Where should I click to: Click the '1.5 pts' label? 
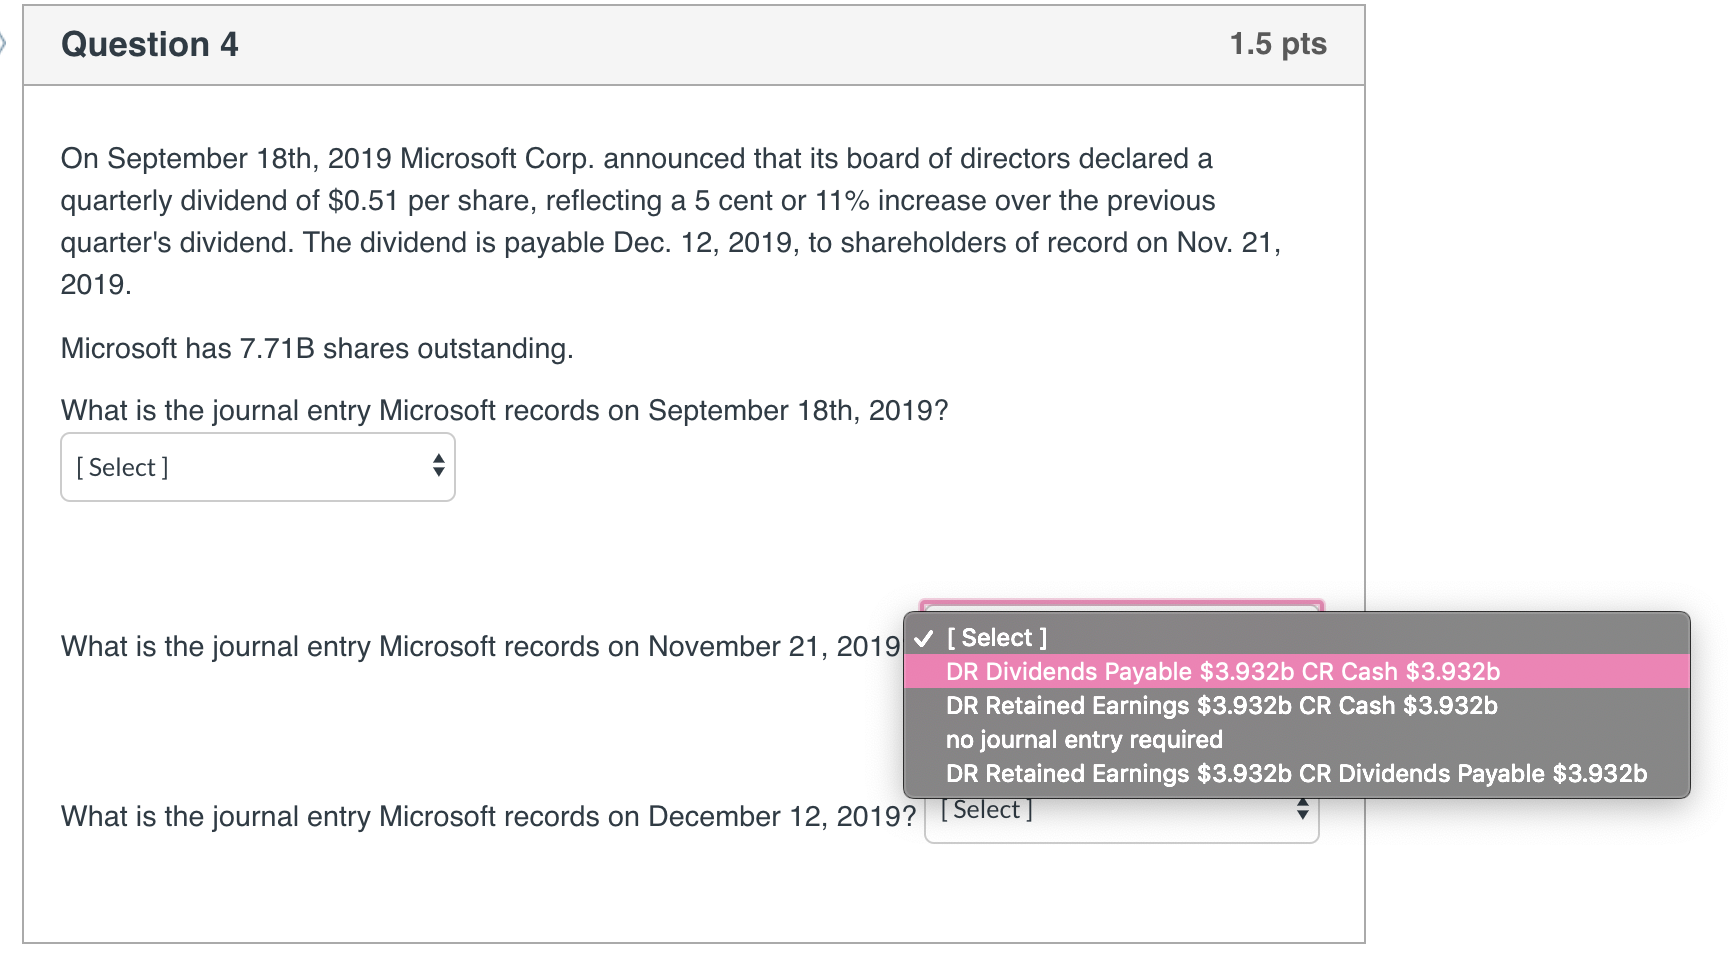coord(1278,44)
